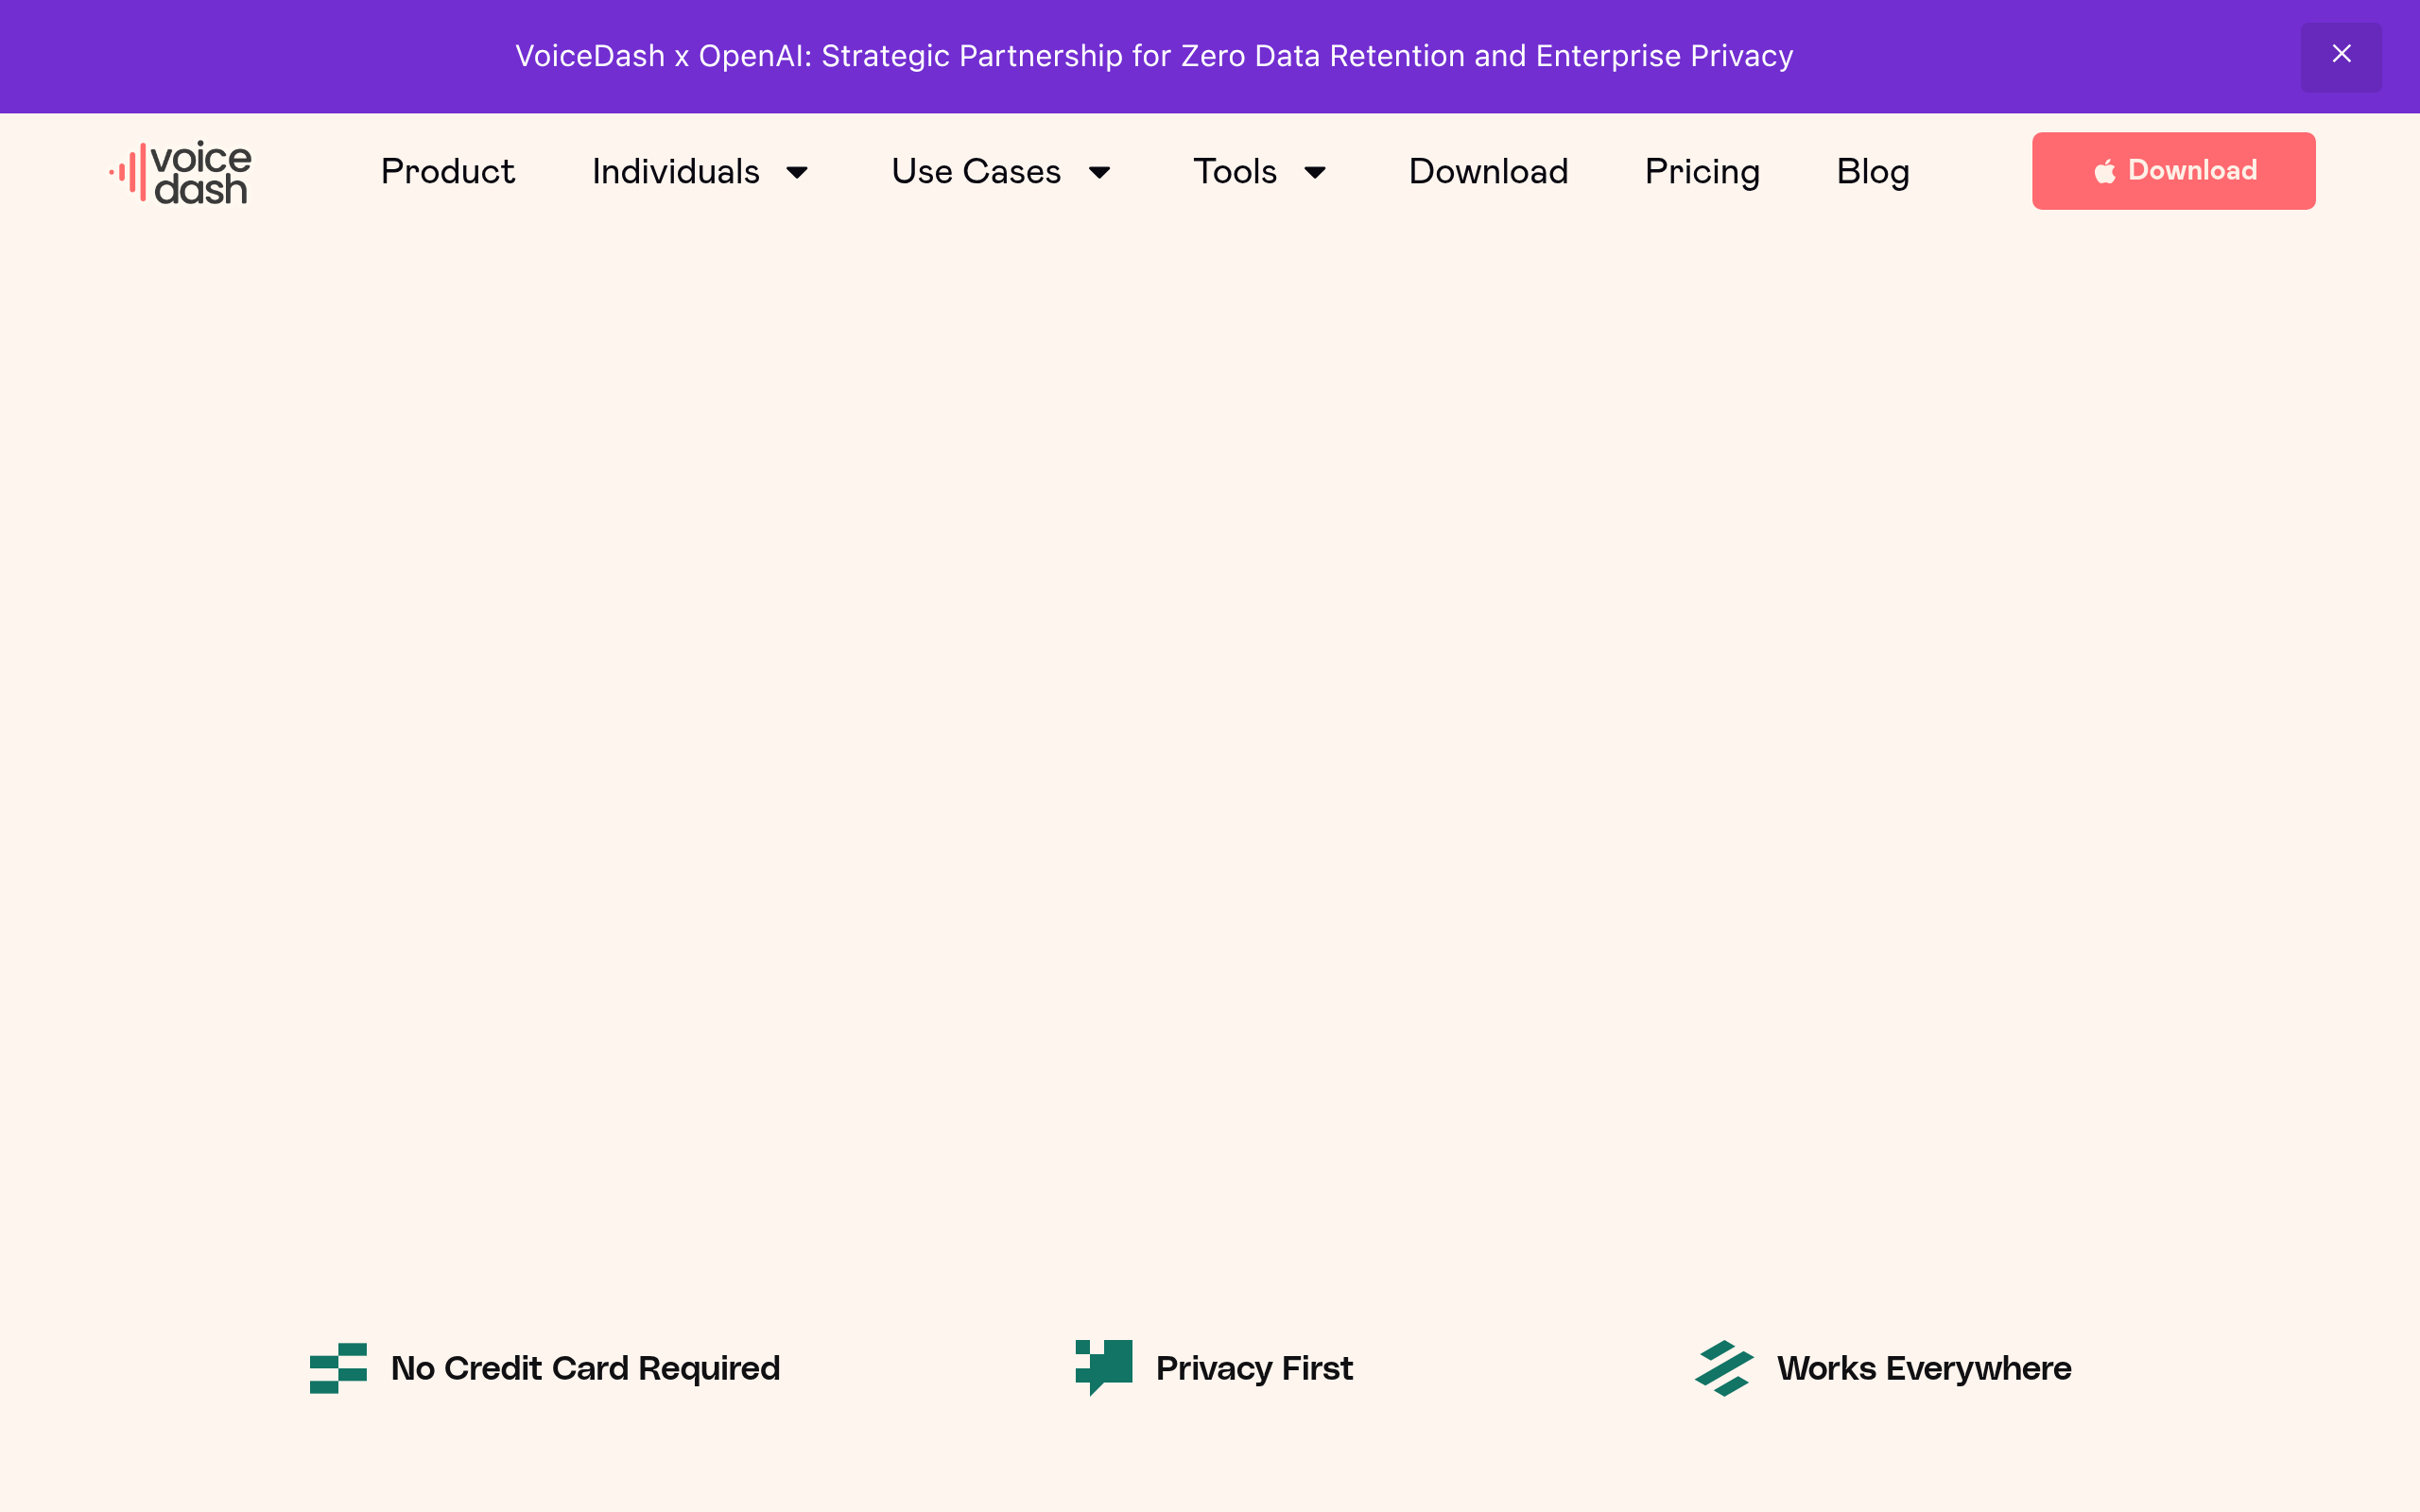
Task: Open the OpenAI partnership announcement link
Action: pyautogui.click(x=1154, y=56)
